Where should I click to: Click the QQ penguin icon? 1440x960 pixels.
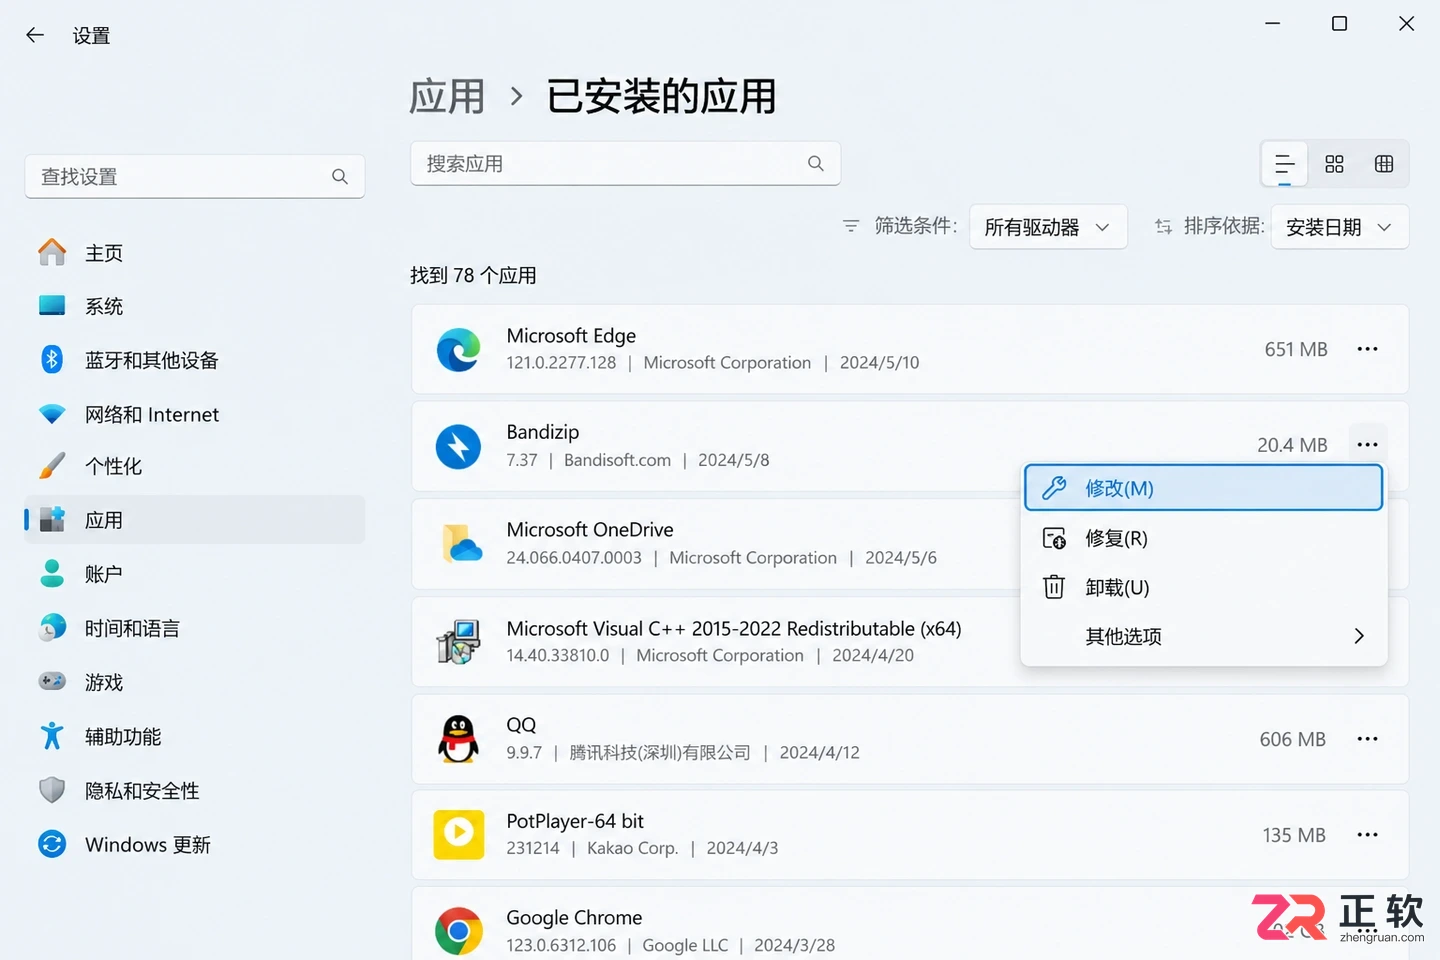pyautogui.click(x=459, y=739)
